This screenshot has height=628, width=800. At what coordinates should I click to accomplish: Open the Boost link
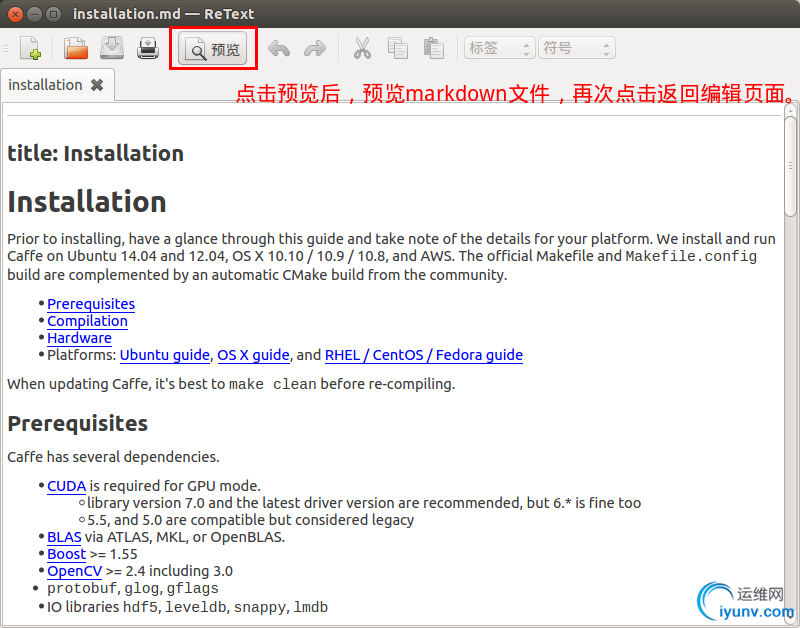pos(66,554)
